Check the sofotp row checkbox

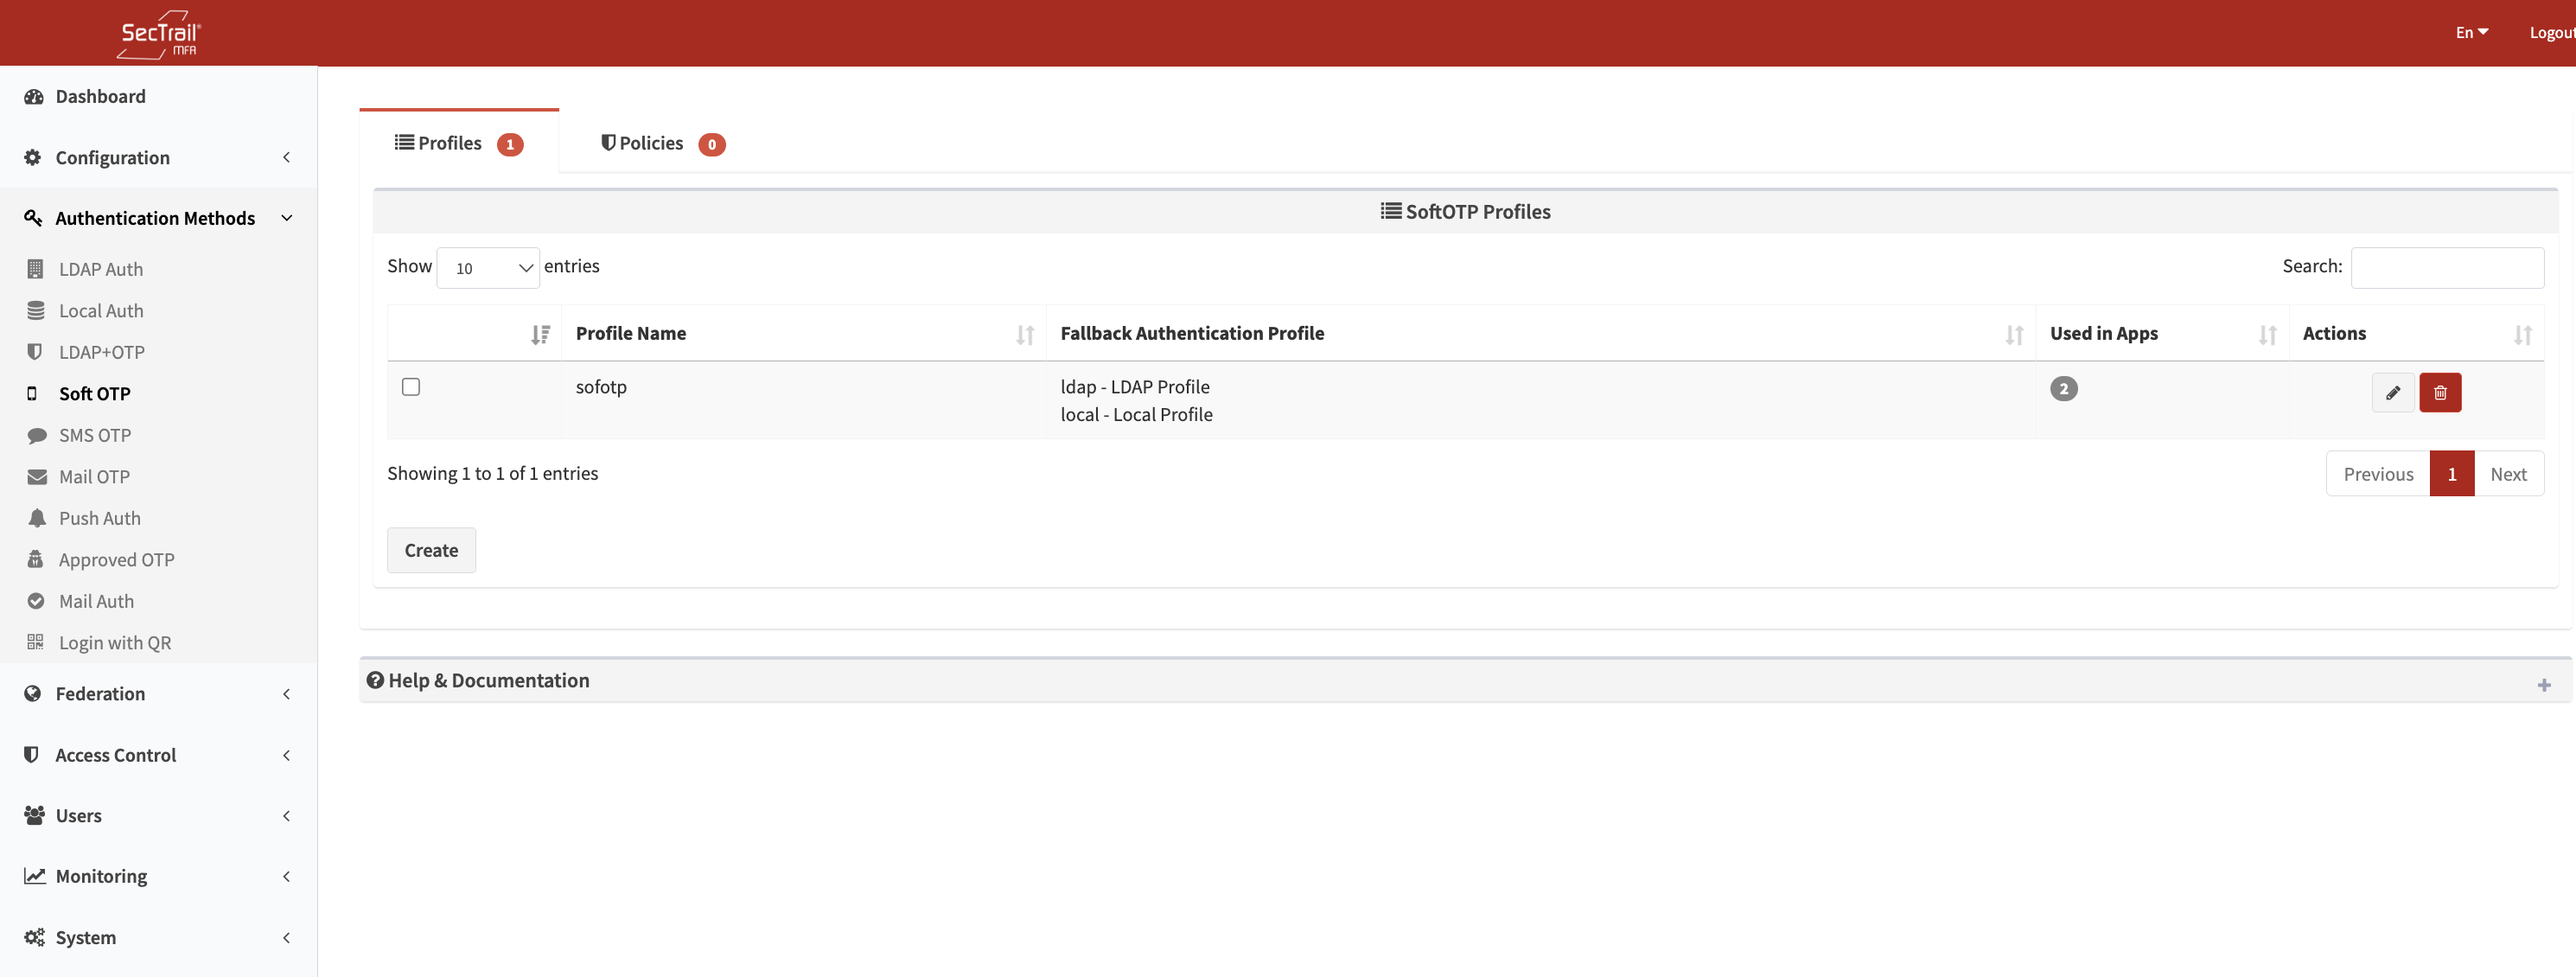point(411,386)
